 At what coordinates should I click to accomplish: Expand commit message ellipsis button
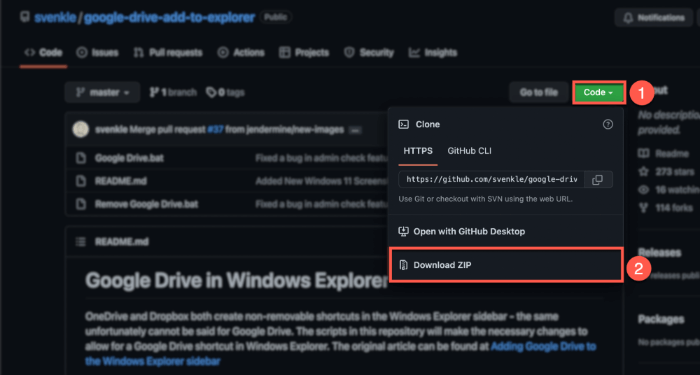point(355,130)
